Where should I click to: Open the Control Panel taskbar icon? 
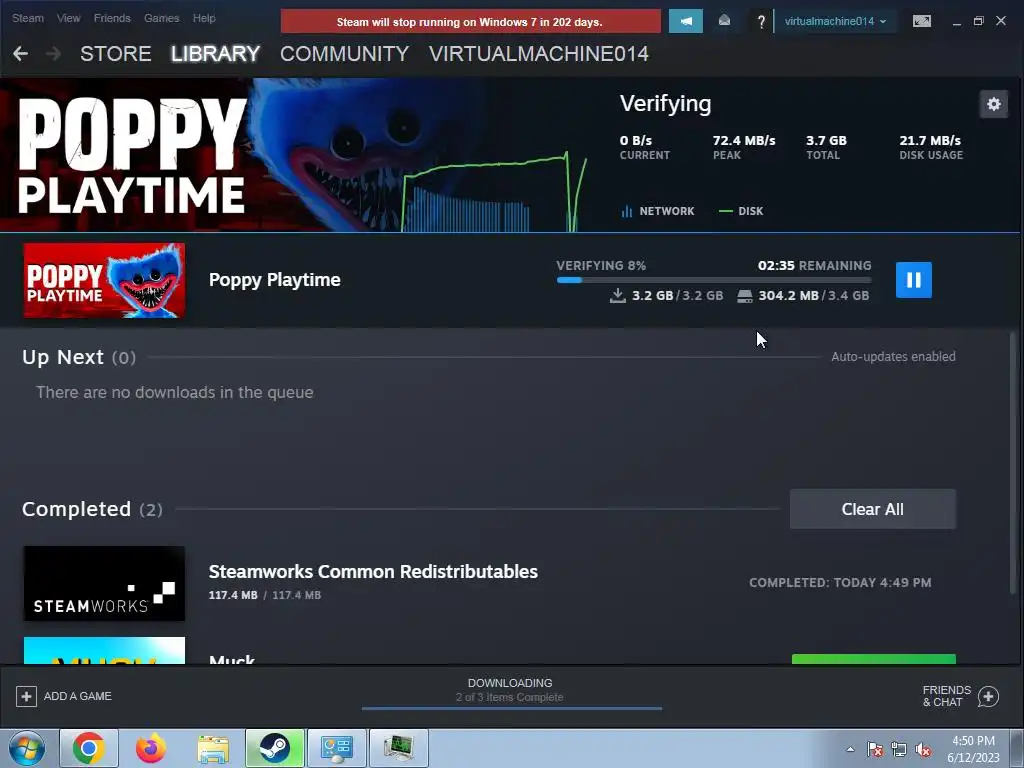click(337, 748)
